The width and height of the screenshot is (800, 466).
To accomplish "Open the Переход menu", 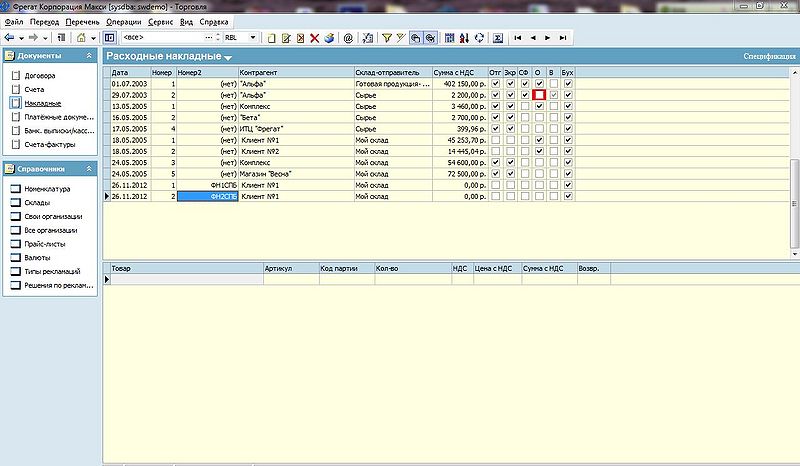I will [x=44, y=22].
